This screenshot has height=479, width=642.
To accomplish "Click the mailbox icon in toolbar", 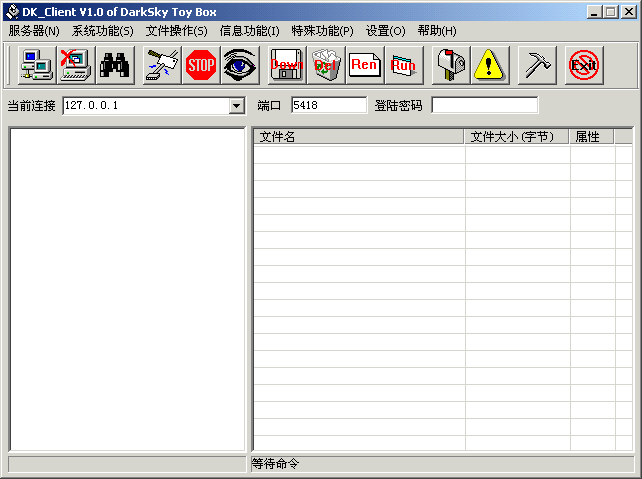I will [451, 66].
